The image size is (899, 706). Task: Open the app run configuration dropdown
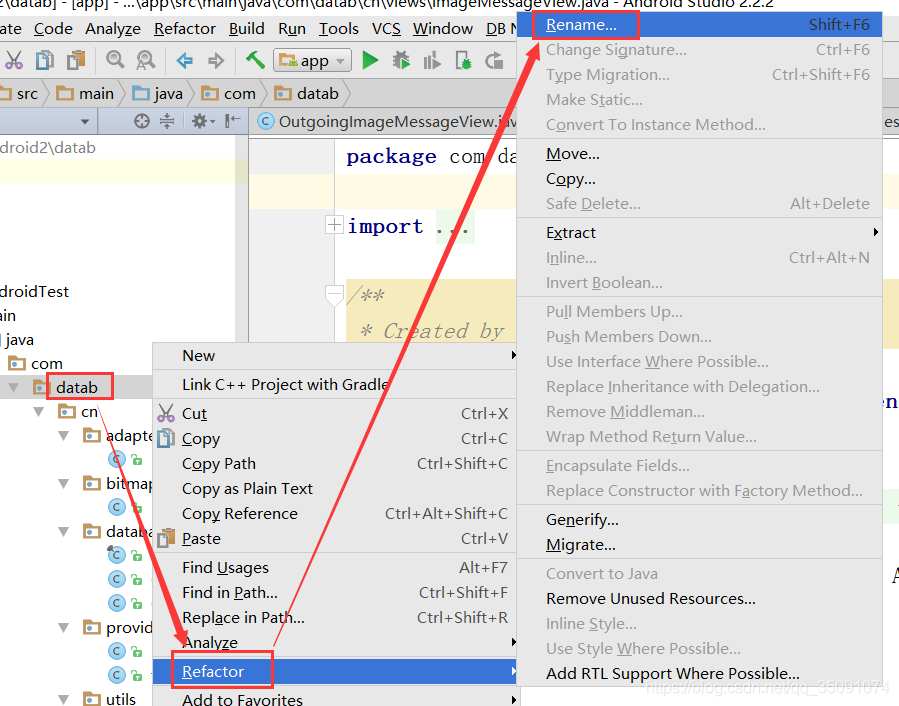312,60
